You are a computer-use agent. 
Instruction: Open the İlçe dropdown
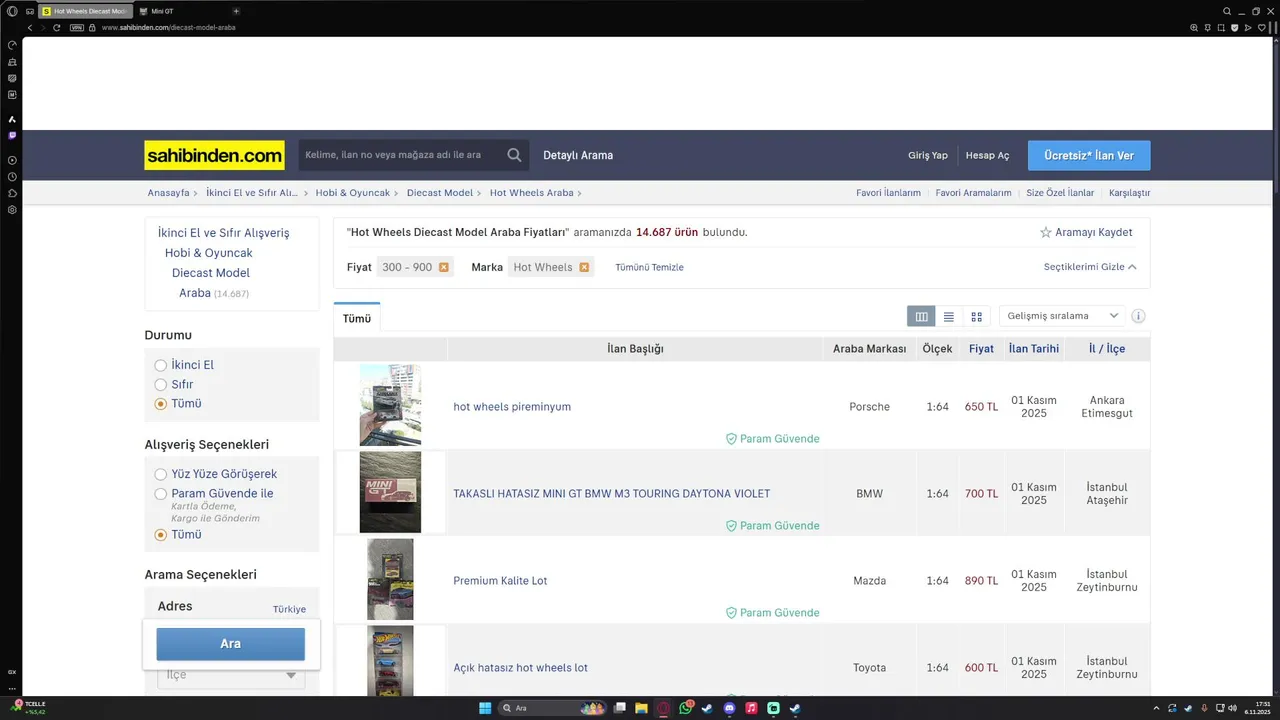coord(231,675)
